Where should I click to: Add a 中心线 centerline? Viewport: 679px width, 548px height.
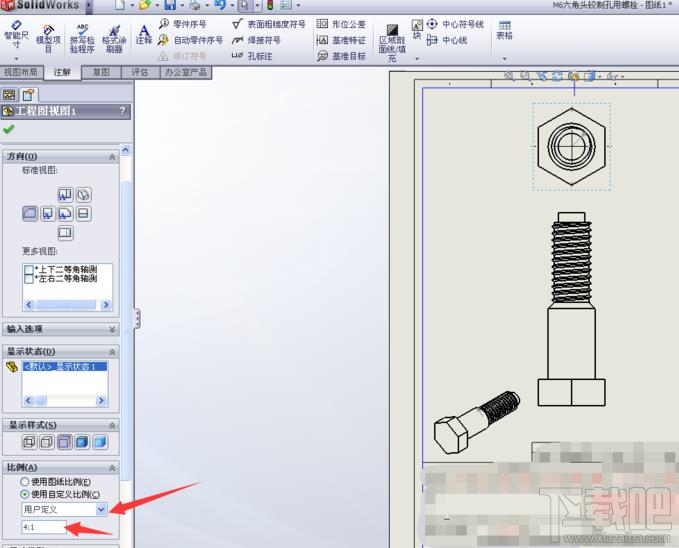446,40
